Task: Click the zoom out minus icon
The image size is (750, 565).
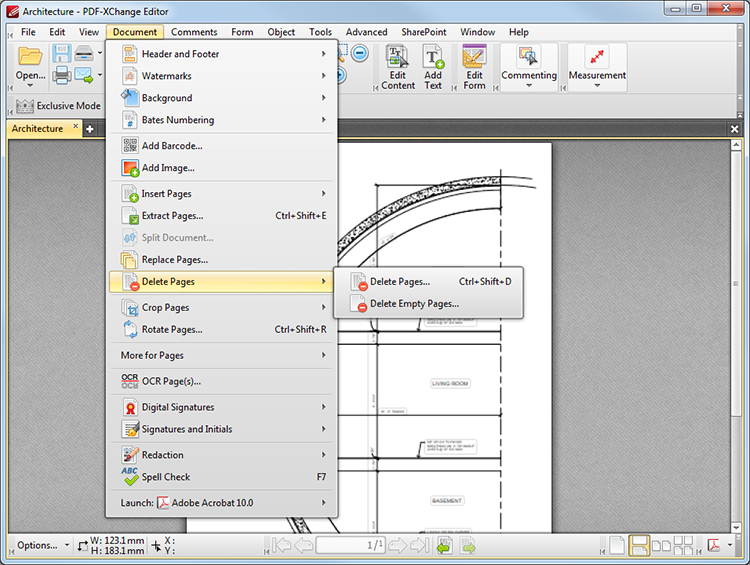Action: 360,53
